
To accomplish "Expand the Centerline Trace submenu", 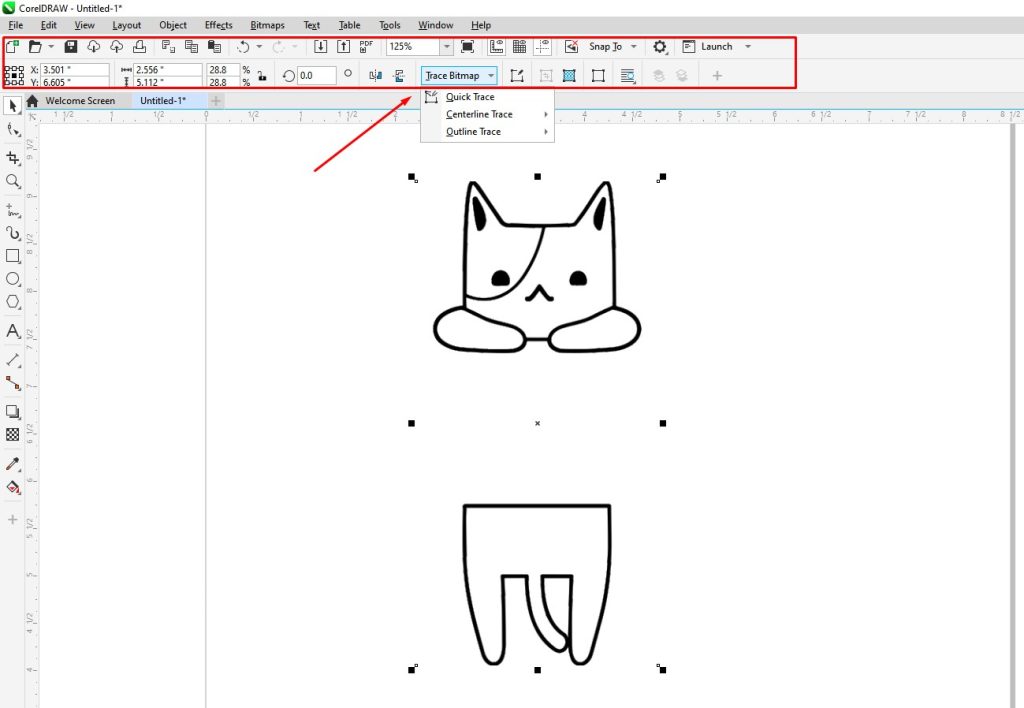I will pyautogui.click(x=487, y=114).
